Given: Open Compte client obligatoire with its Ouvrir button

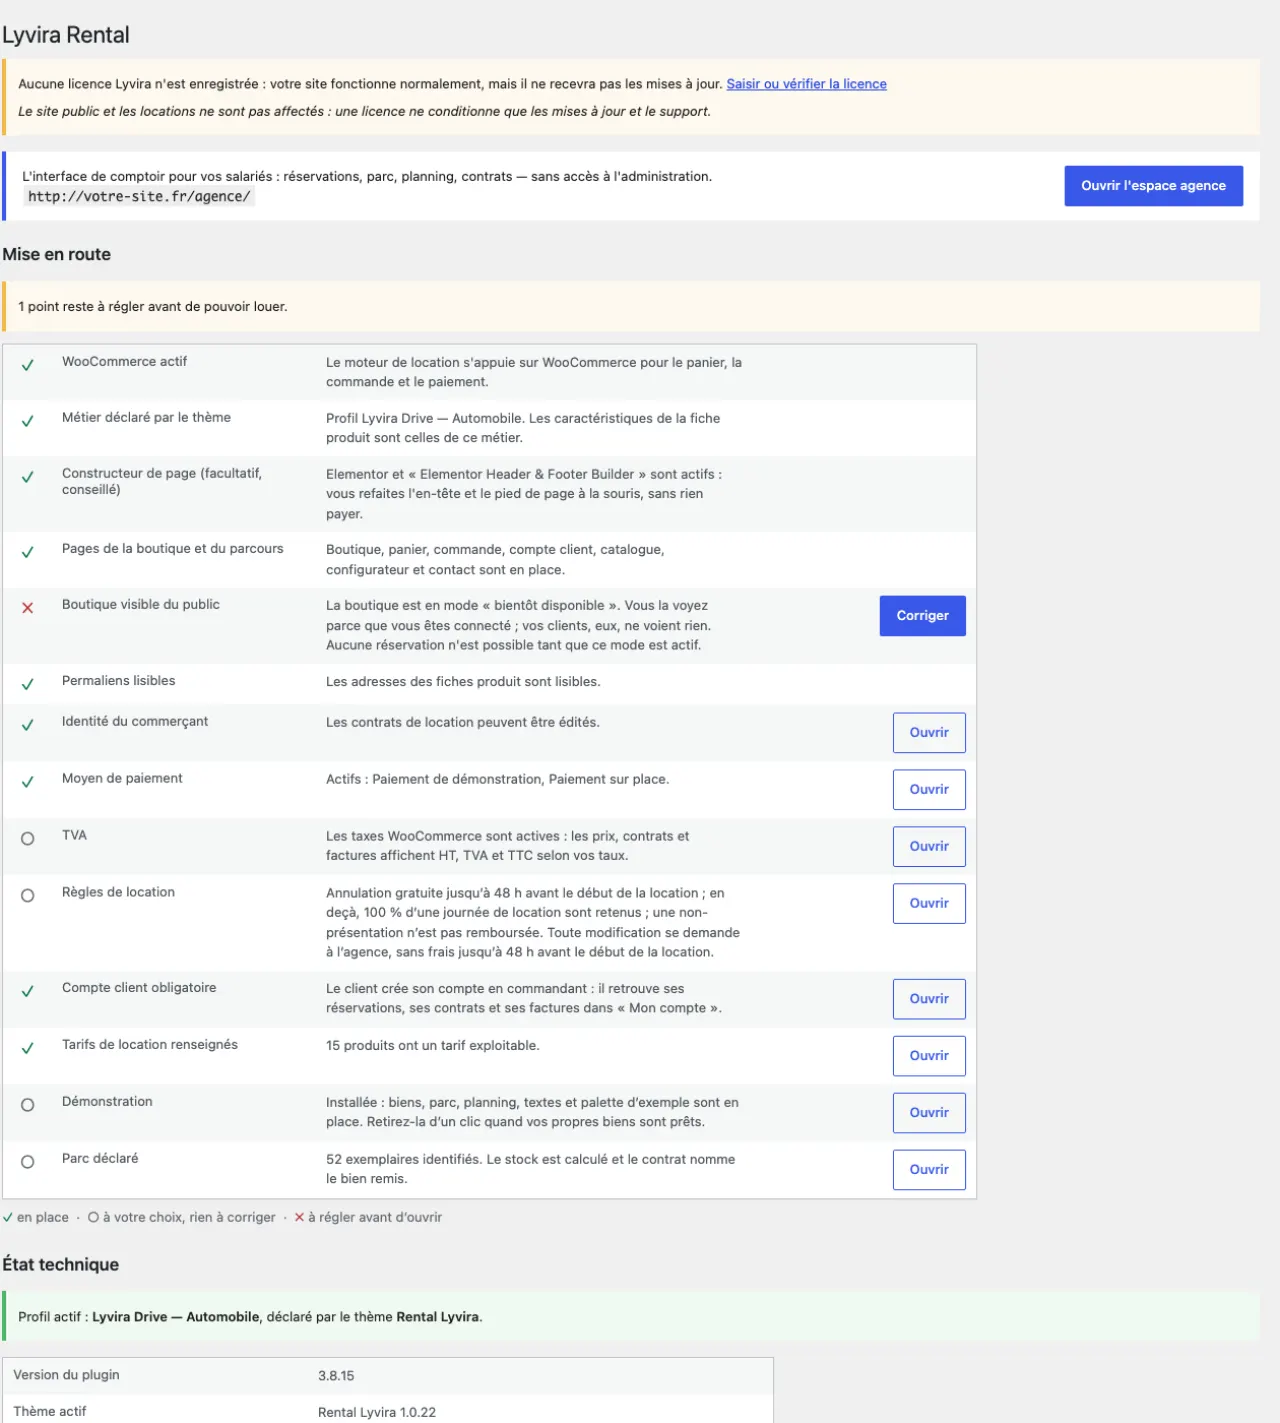Looking at the screenshot, I should point(929,999).
